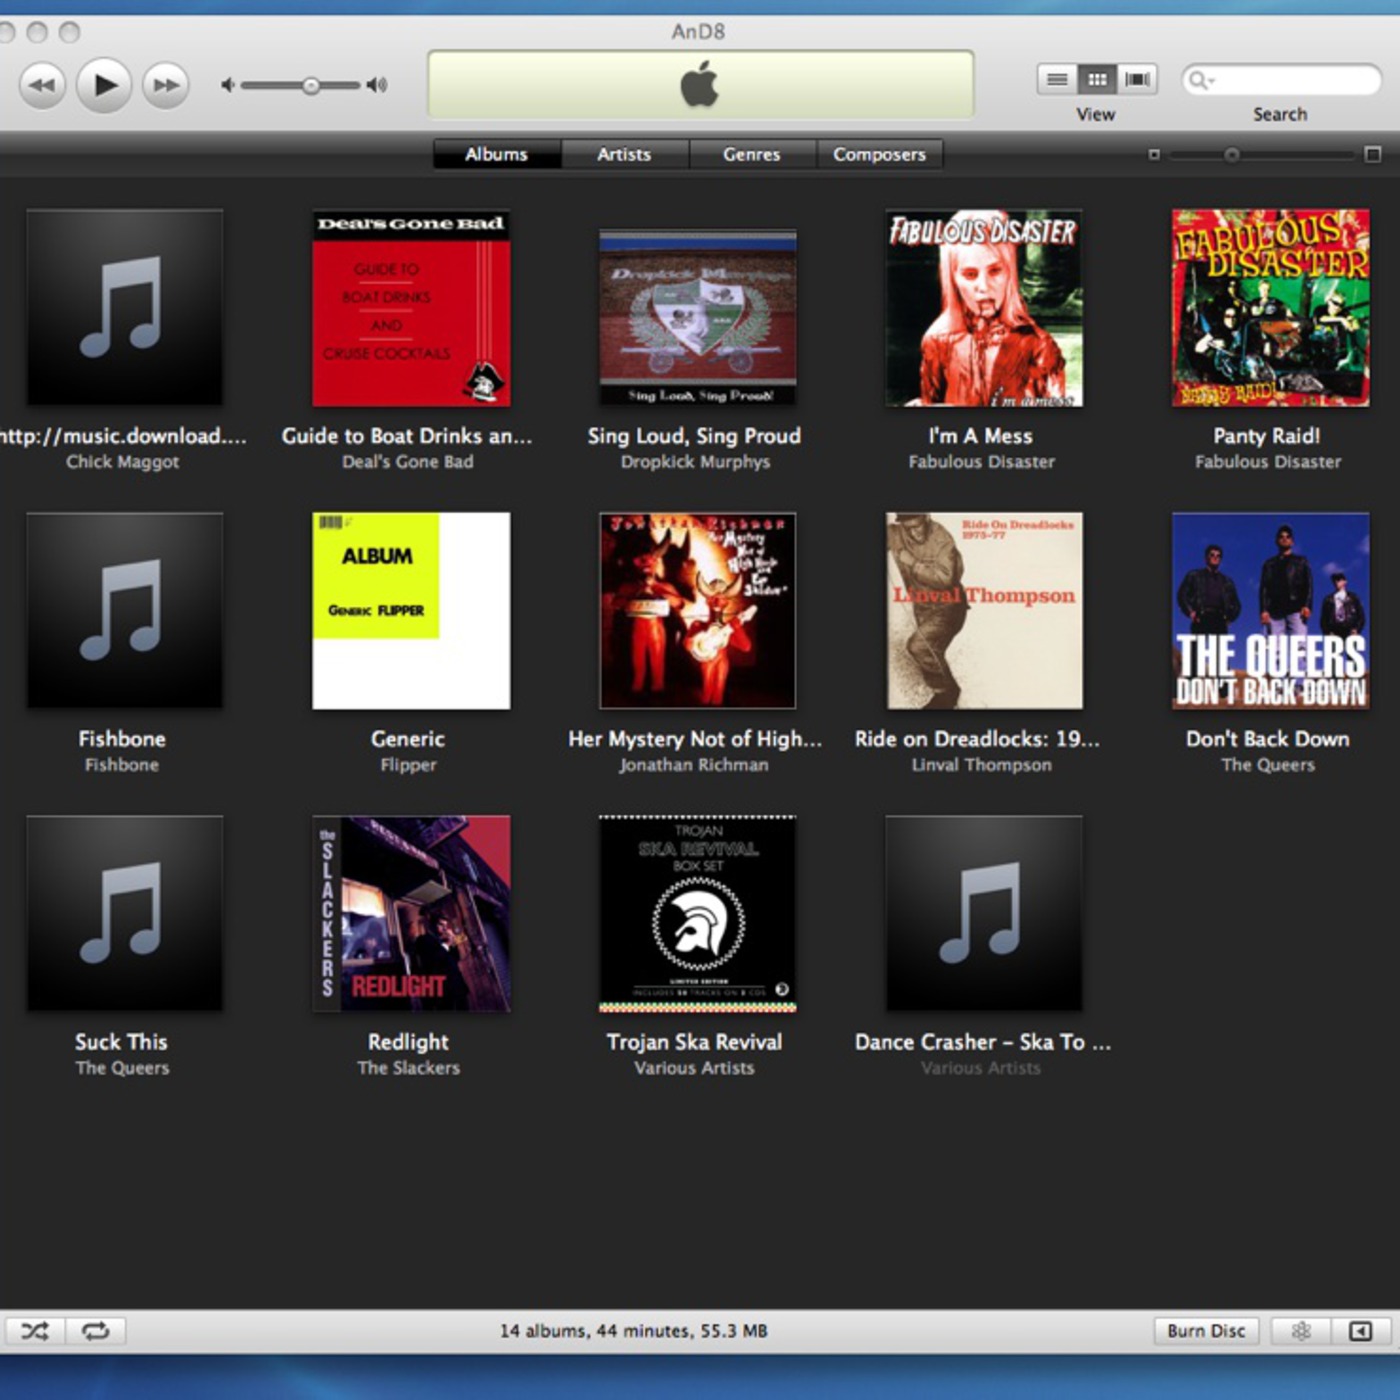
Task: Select the Composers tab
Action: pyautogui.click(x=879, y=154)
